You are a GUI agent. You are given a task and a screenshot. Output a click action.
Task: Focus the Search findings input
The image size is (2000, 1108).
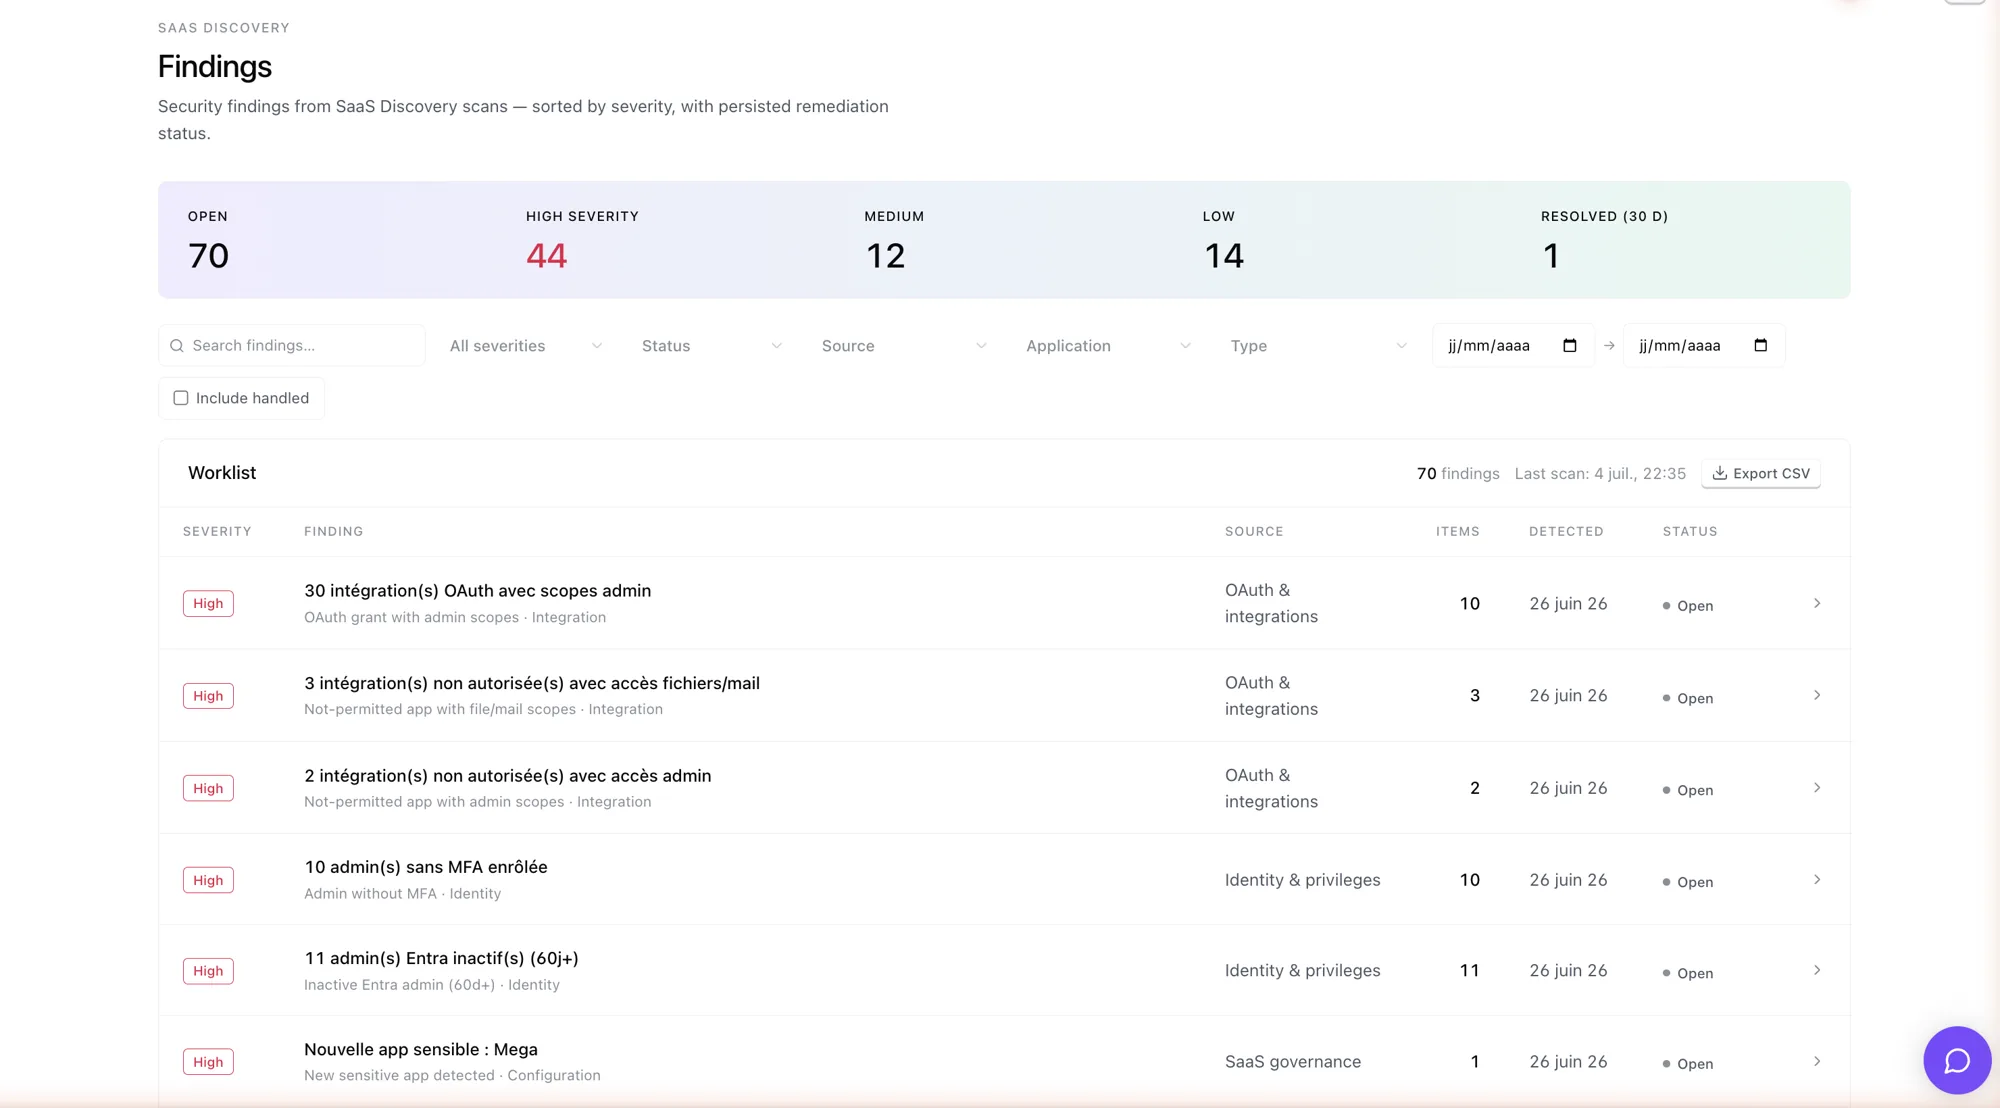tap(292, 346)
